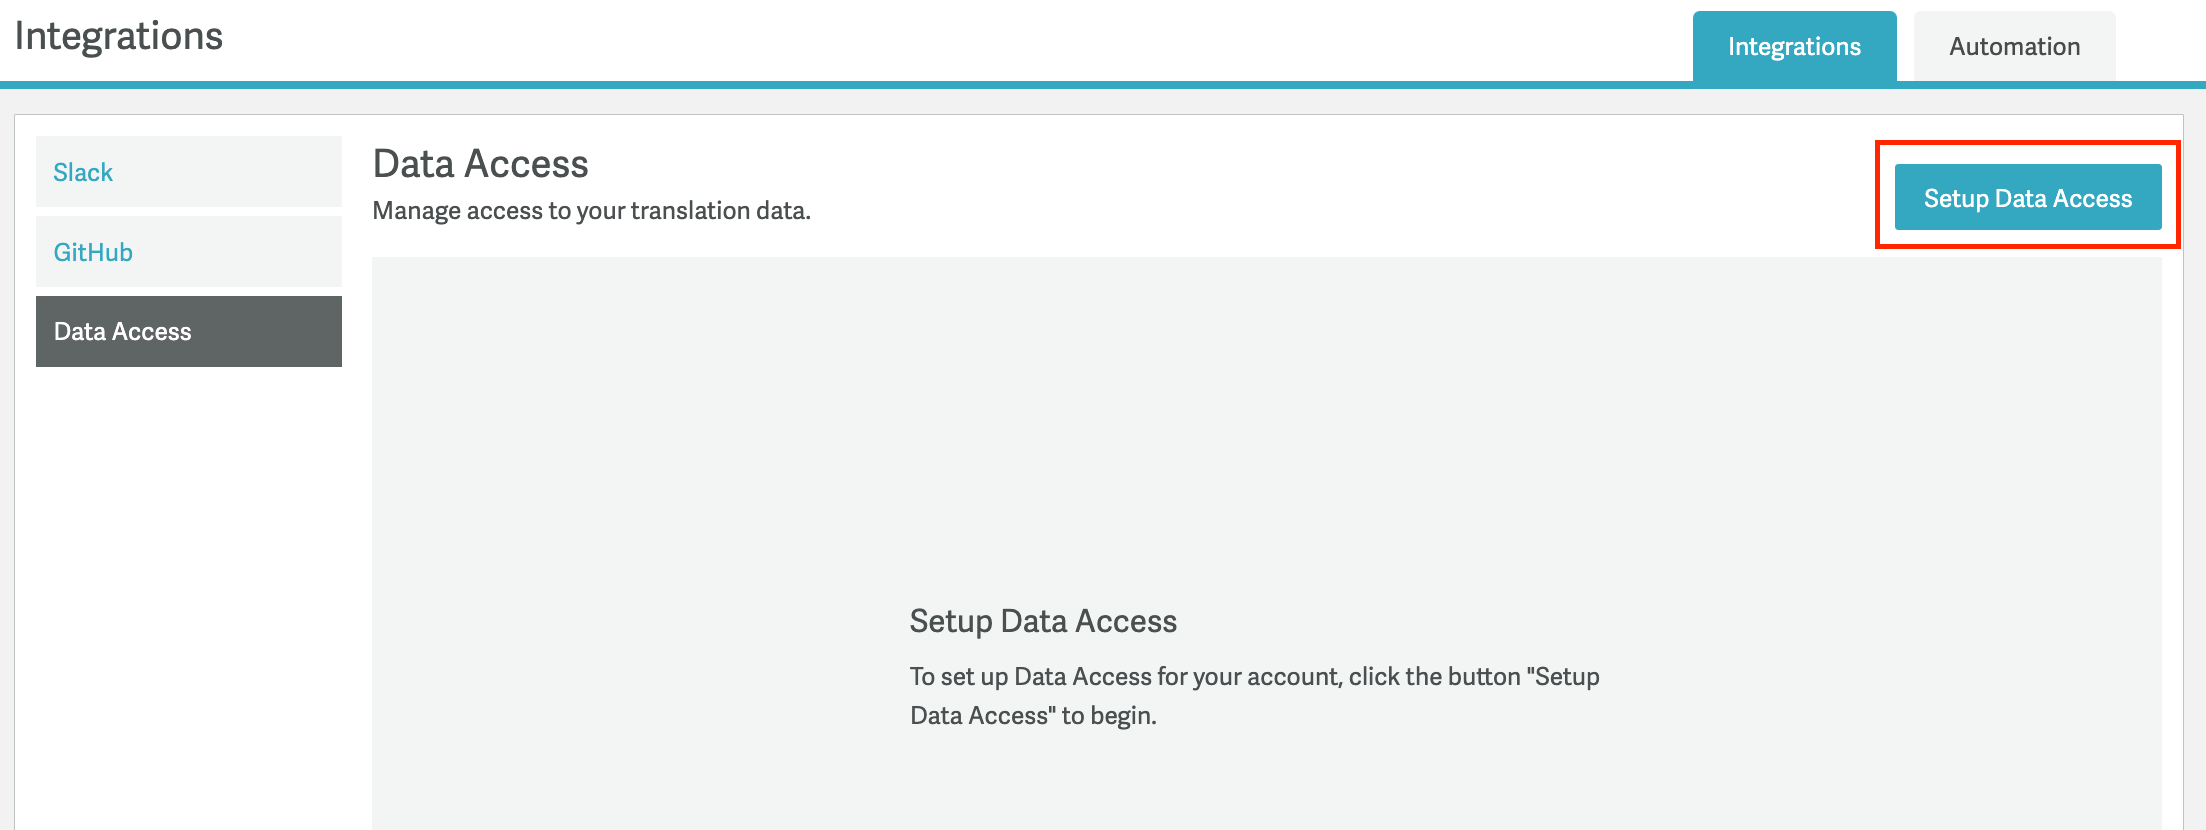Start Data Access configuration with the teal button
The image size is (2206, 830).
pos(2026,197)
